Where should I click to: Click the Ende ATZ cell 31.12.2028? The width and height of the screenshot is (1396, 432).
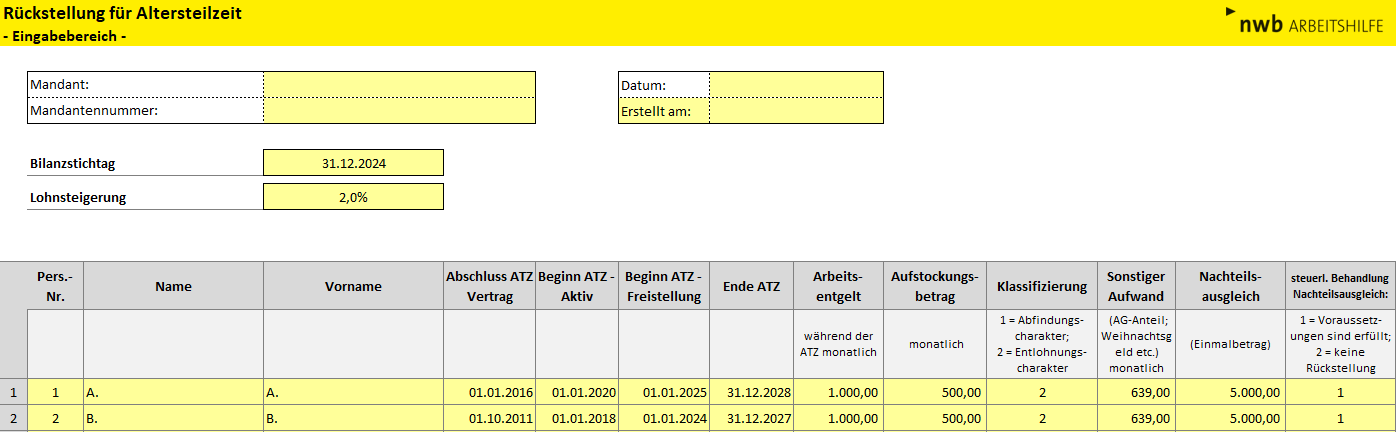point(752,393)
